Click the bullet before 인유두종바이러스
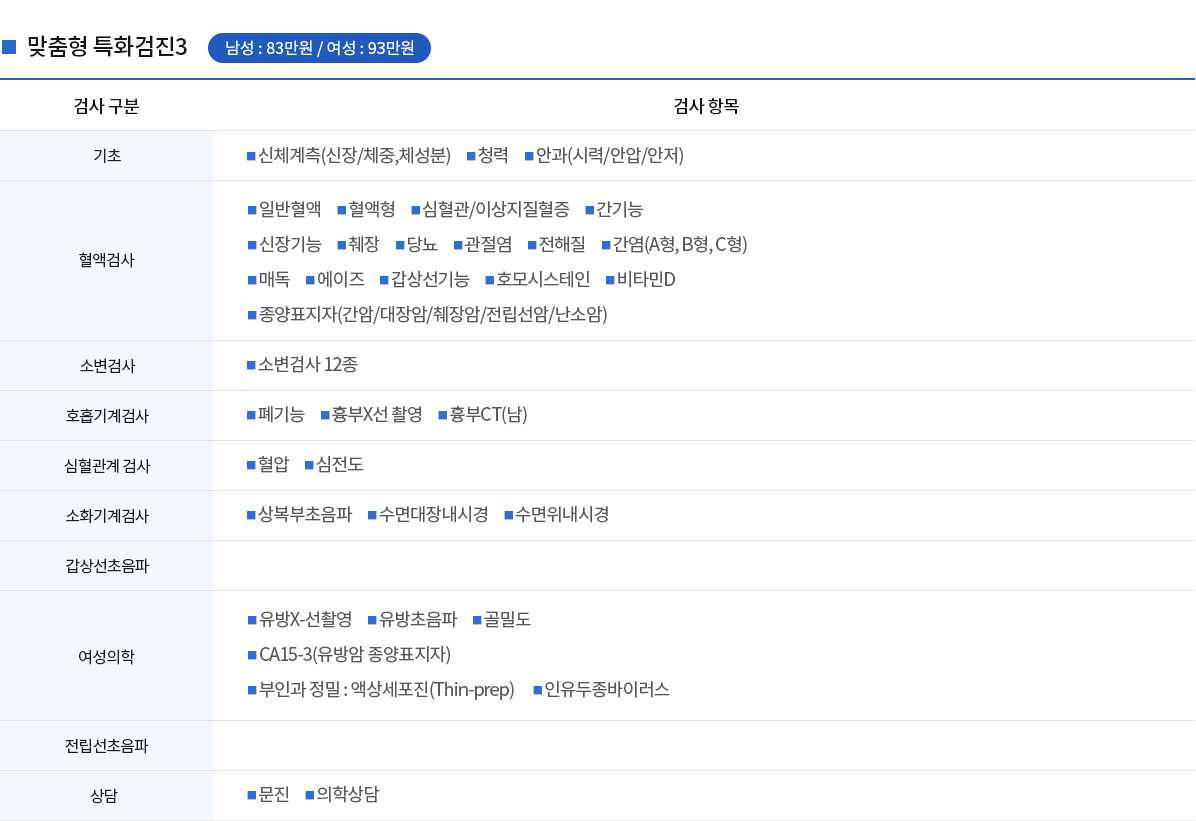1196x821 pixels. click(537, 690)
